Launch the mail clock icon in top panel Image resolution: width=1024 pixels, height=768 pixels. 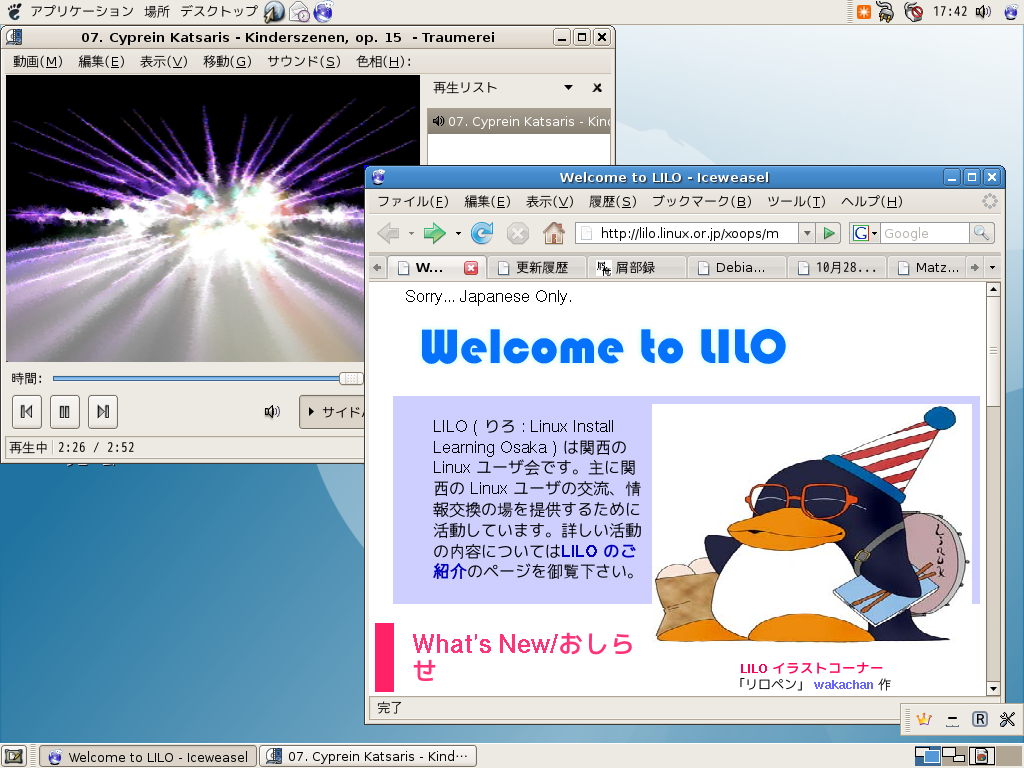click(299, 11)
